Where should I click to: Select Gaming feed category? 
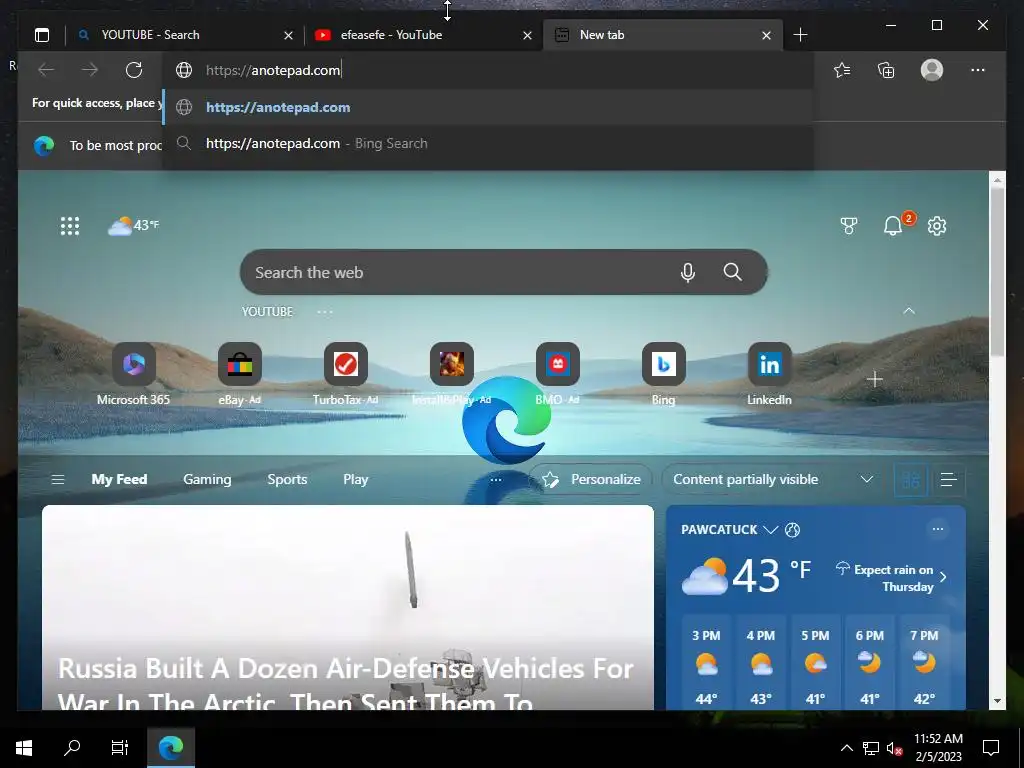pos(207,479)
